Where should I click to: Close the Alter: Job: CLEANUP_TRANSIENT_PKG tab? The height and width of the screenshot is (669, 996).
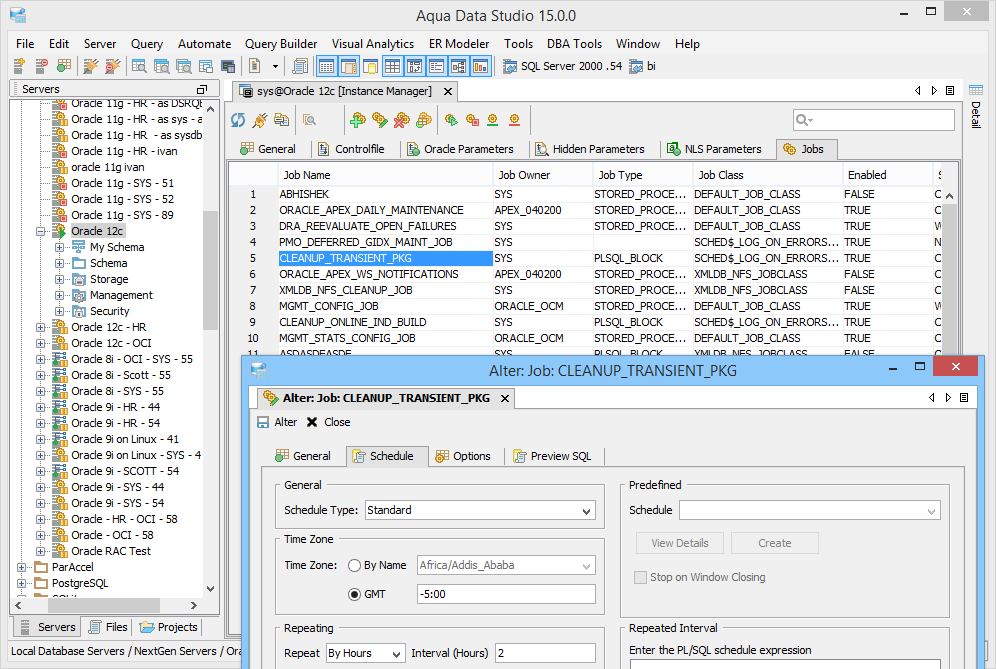(x=504, y=398)
